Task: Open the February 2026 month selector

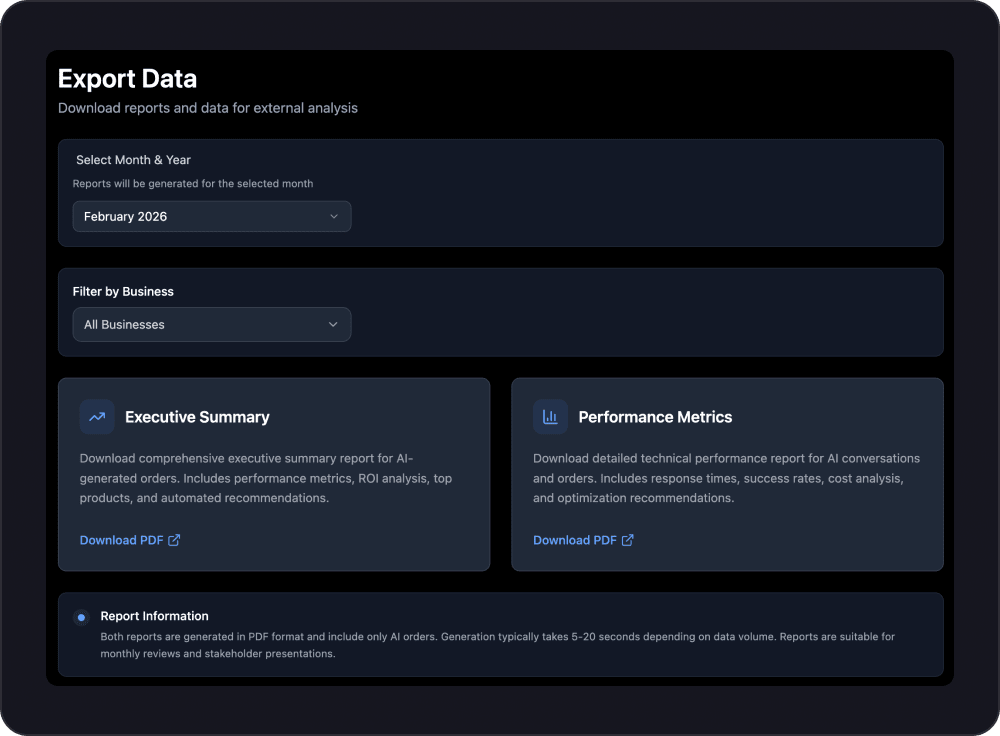Action: point(212,216)
